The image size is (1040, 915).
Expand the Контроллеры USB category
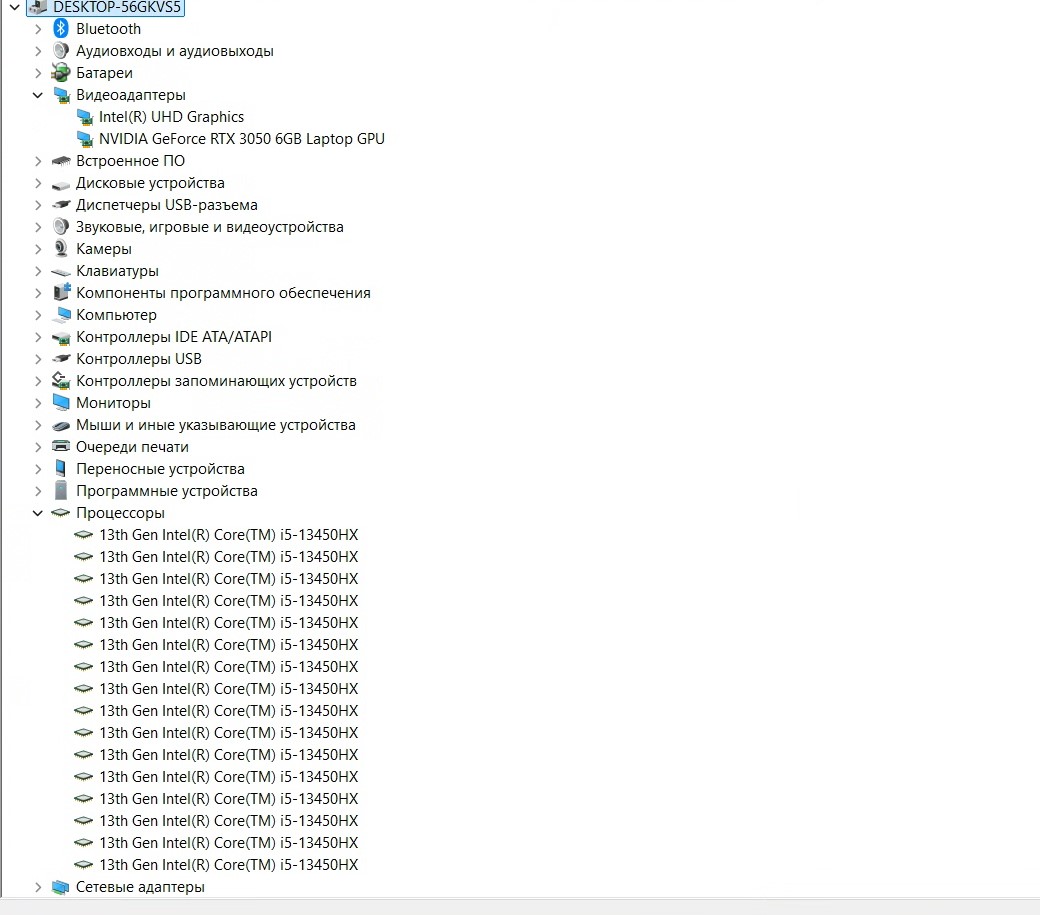click(38, 359)
